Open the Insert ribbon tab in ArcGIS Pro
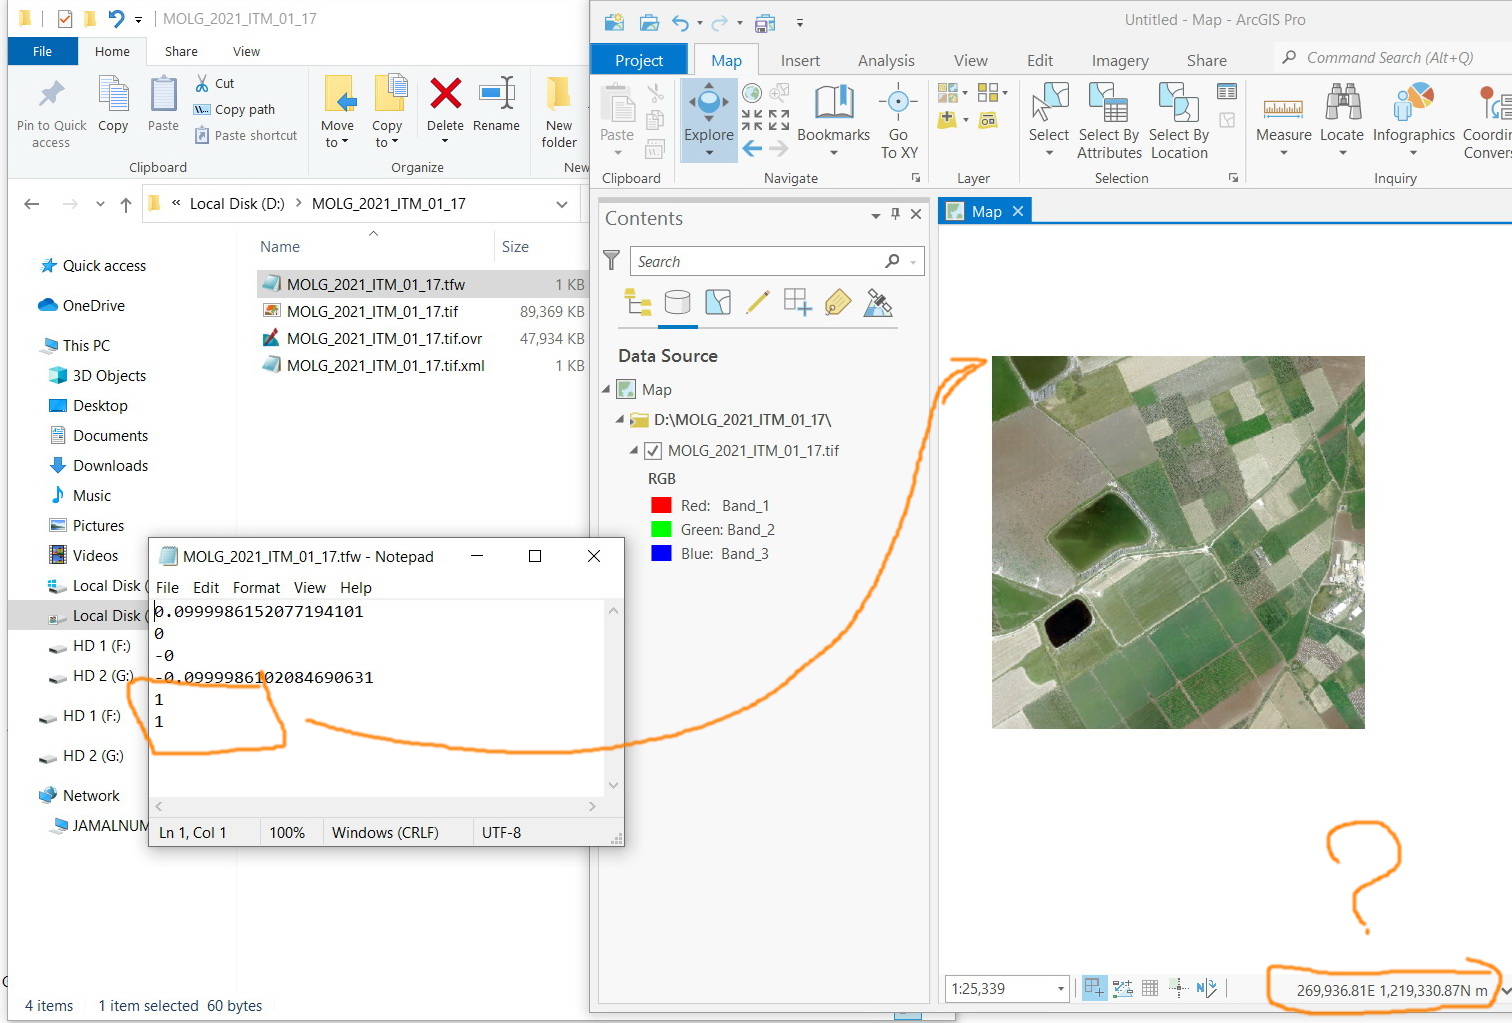Viewport: 1512px width, 1023px height. (800, 61)
